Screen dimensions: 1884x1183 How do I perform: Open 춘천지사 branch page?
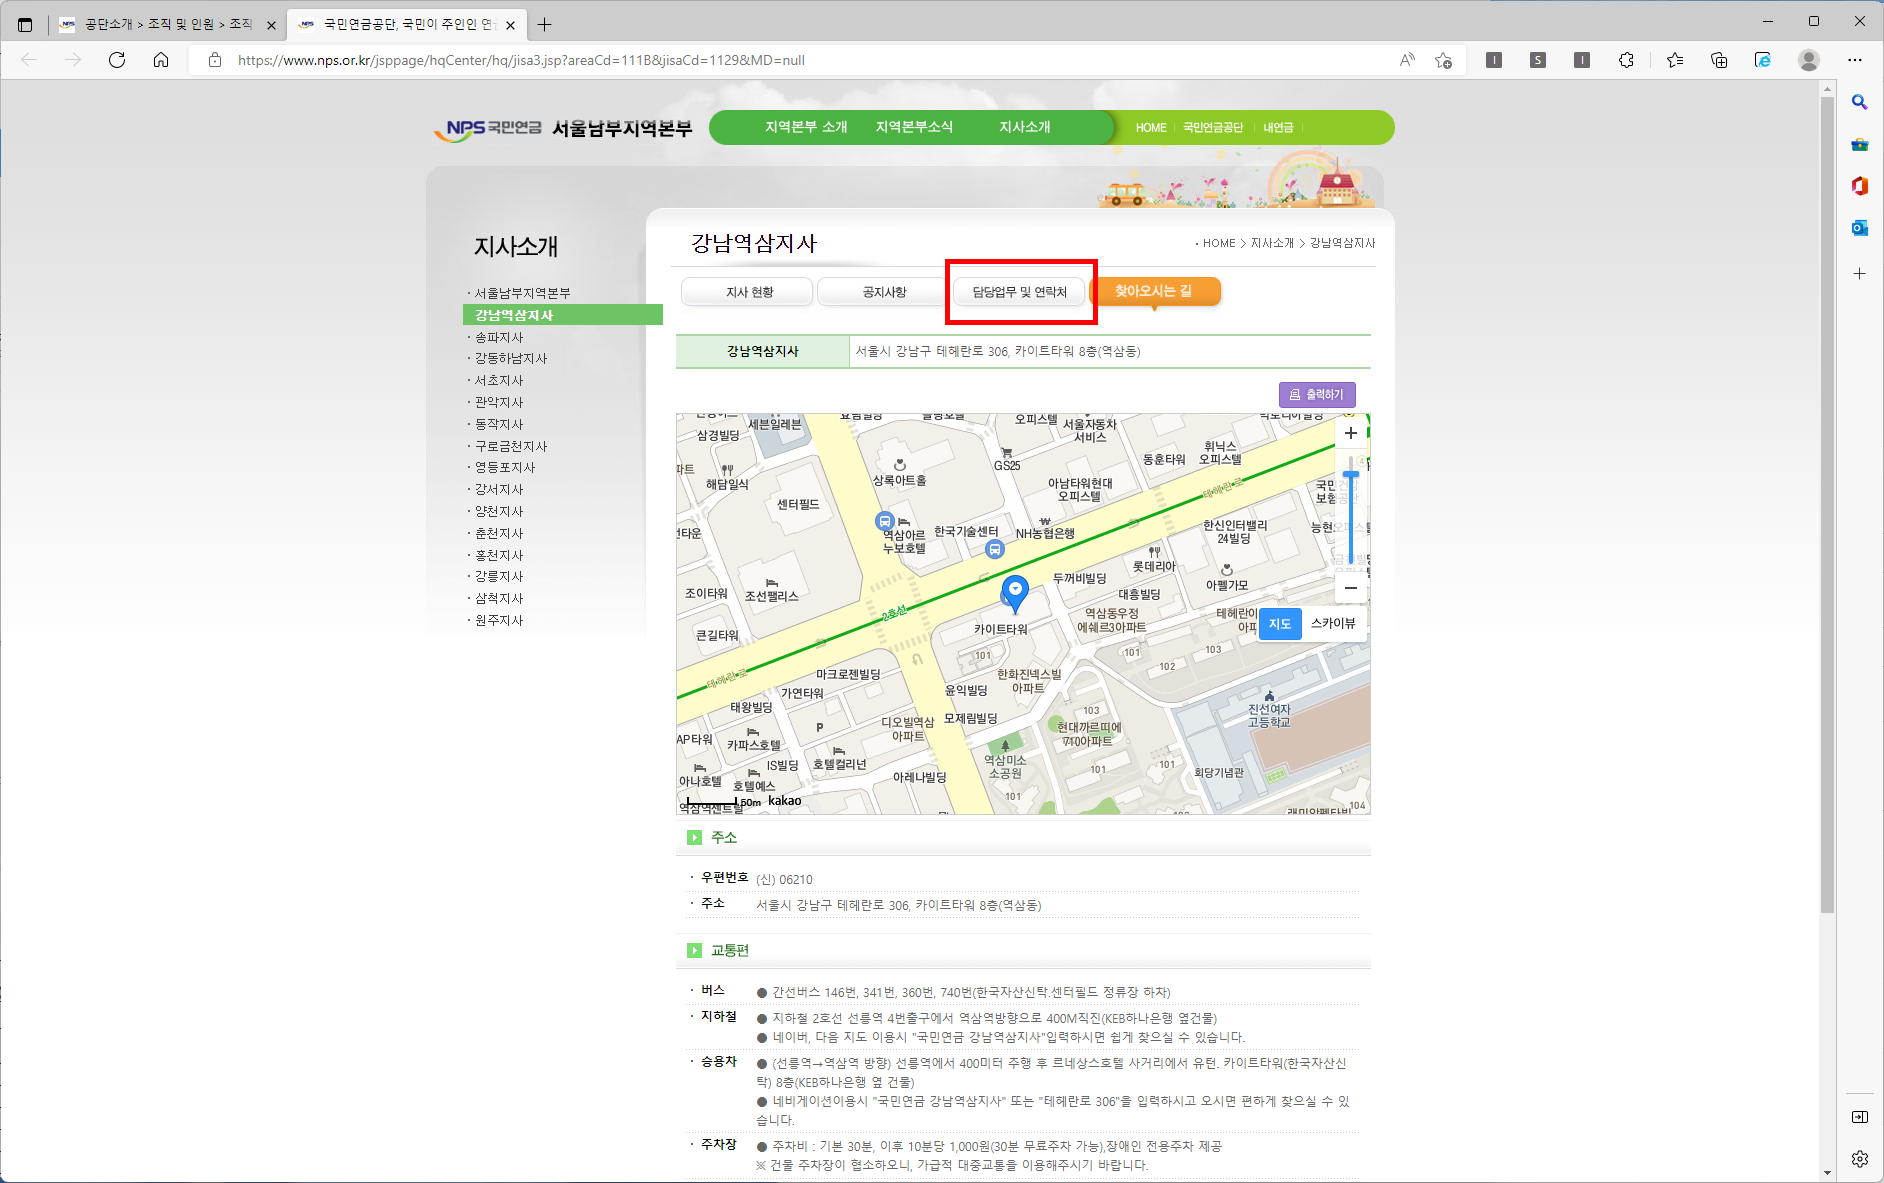(499, 533)
